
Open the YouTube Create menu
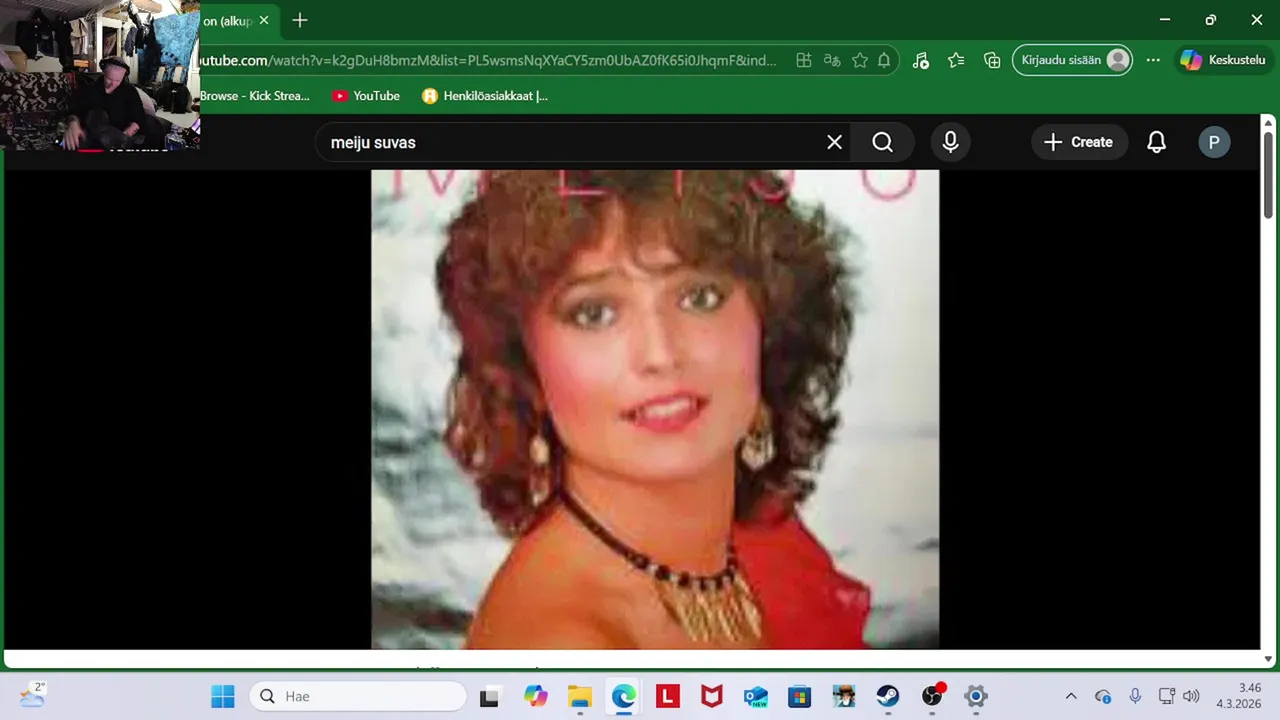(x=1079, y=142)
